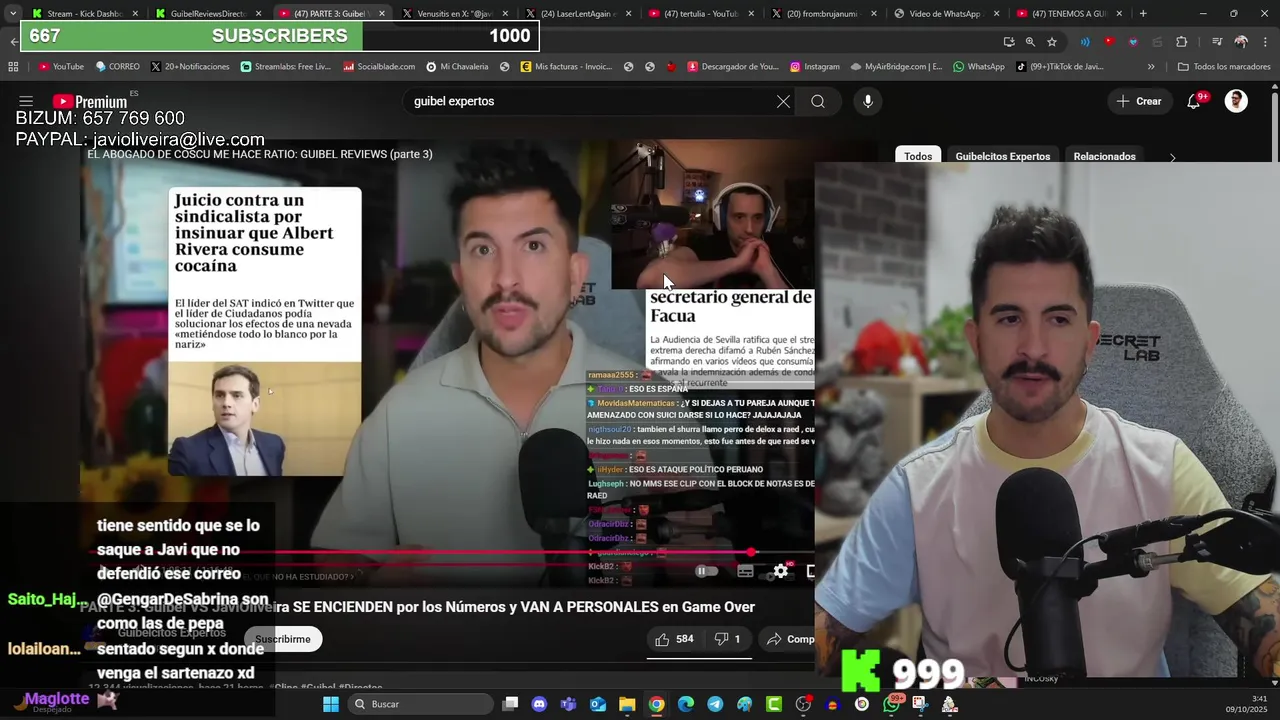Screen dimensions: 1280x720
Task: Open Google Chrome taskbar icon
Action: click(x=656, y=704)
